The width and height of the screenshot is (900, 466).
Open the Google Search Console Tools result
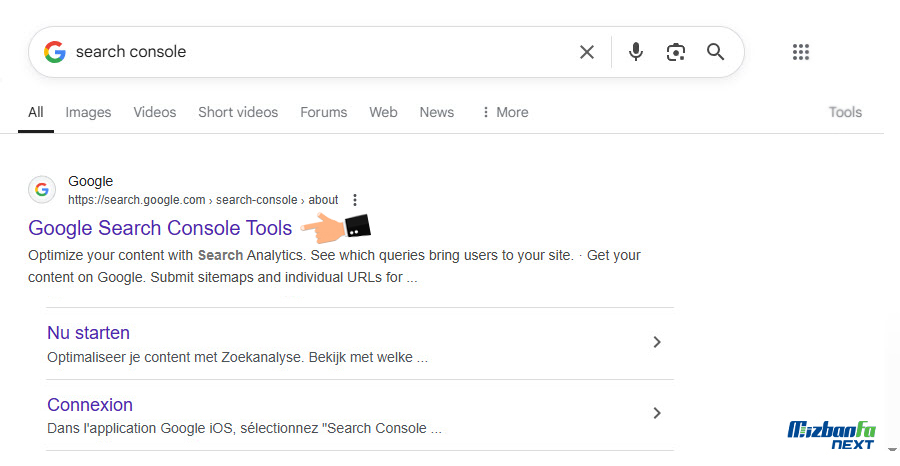160,228
